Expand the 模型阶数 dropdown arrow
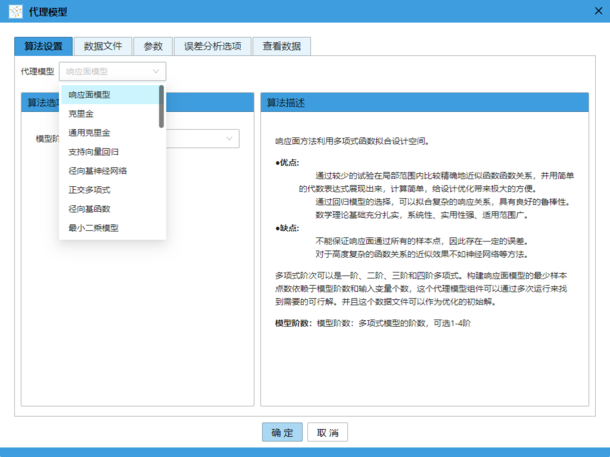 coord(230,138)
